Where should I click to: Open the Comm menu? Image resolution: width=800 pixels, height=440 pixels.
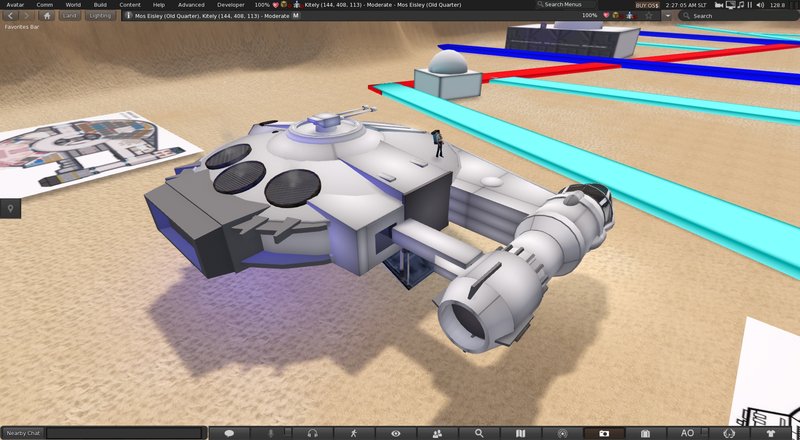[44, 5]
